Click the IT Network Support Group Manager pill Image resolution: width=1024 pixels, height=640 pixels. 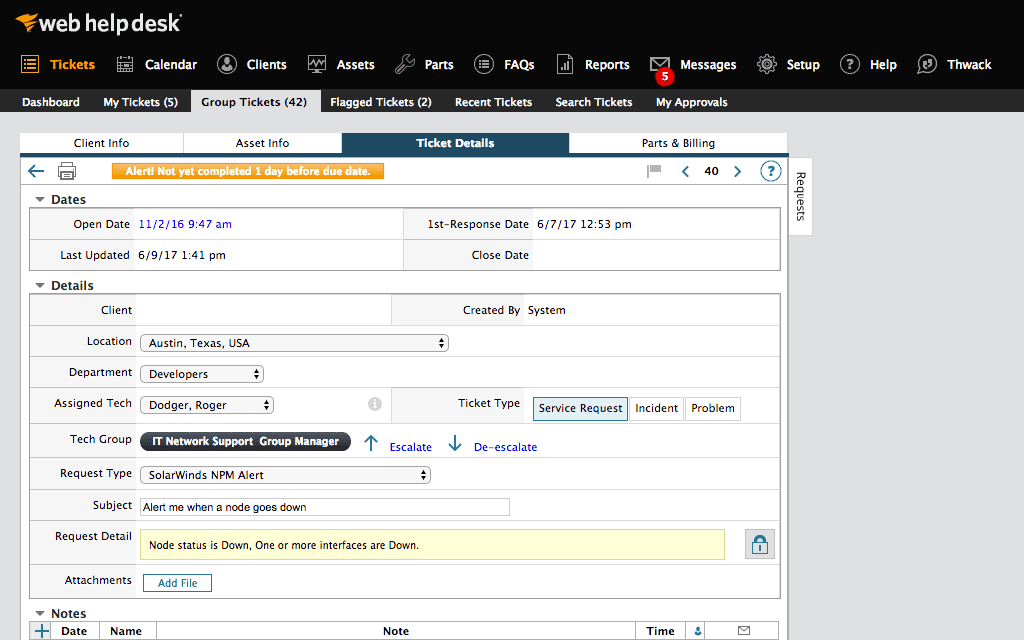[x=246, y=441]
